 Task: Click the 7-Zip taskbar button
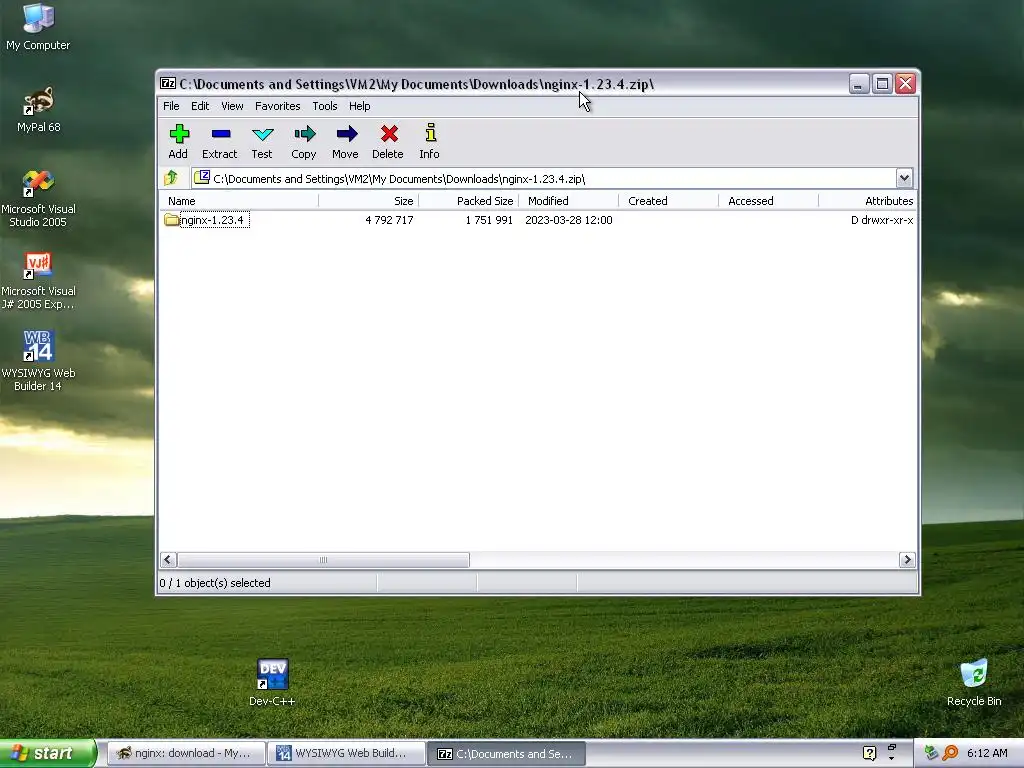506,753
